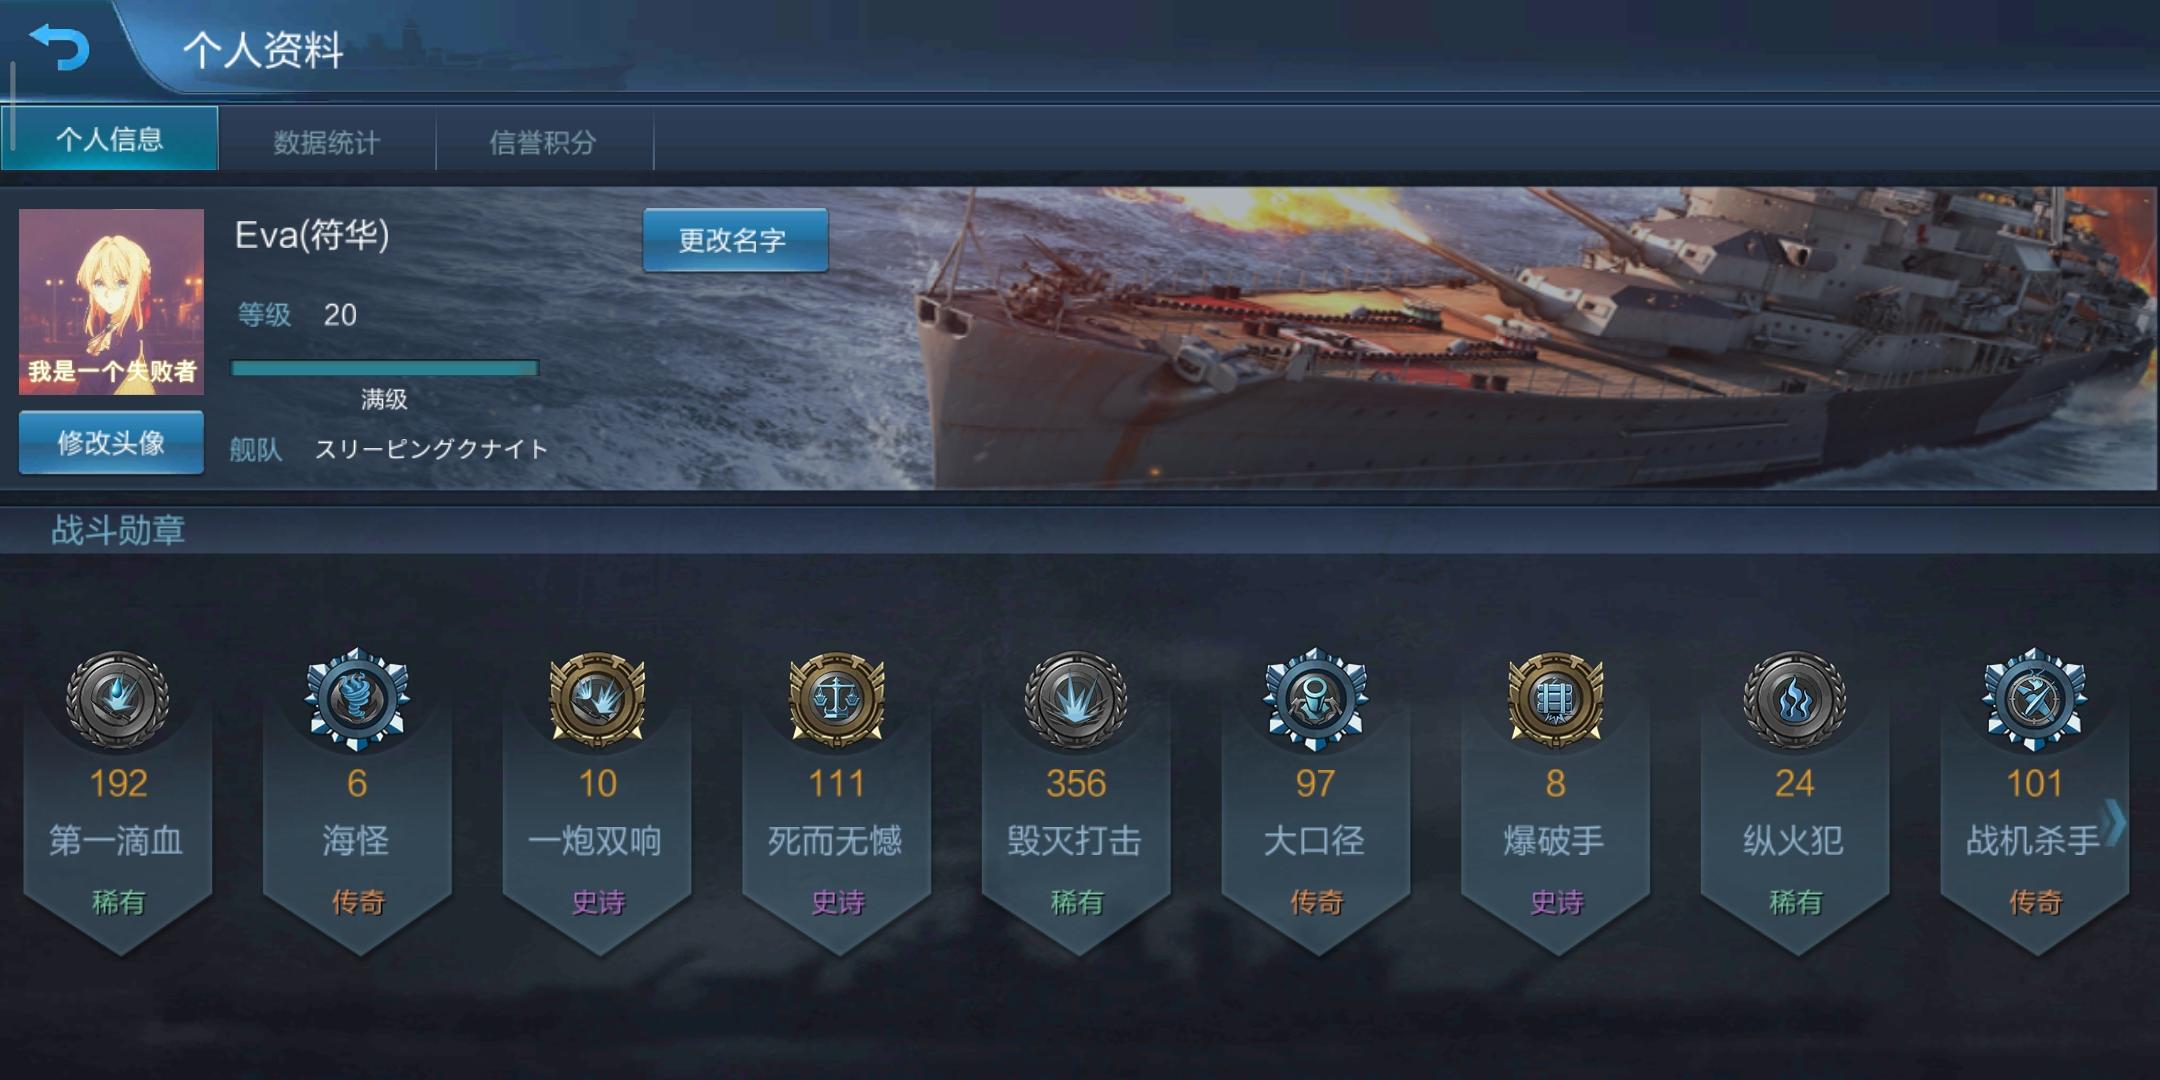Select the 战机杀手 medal icon

[x=2035, y=700]
